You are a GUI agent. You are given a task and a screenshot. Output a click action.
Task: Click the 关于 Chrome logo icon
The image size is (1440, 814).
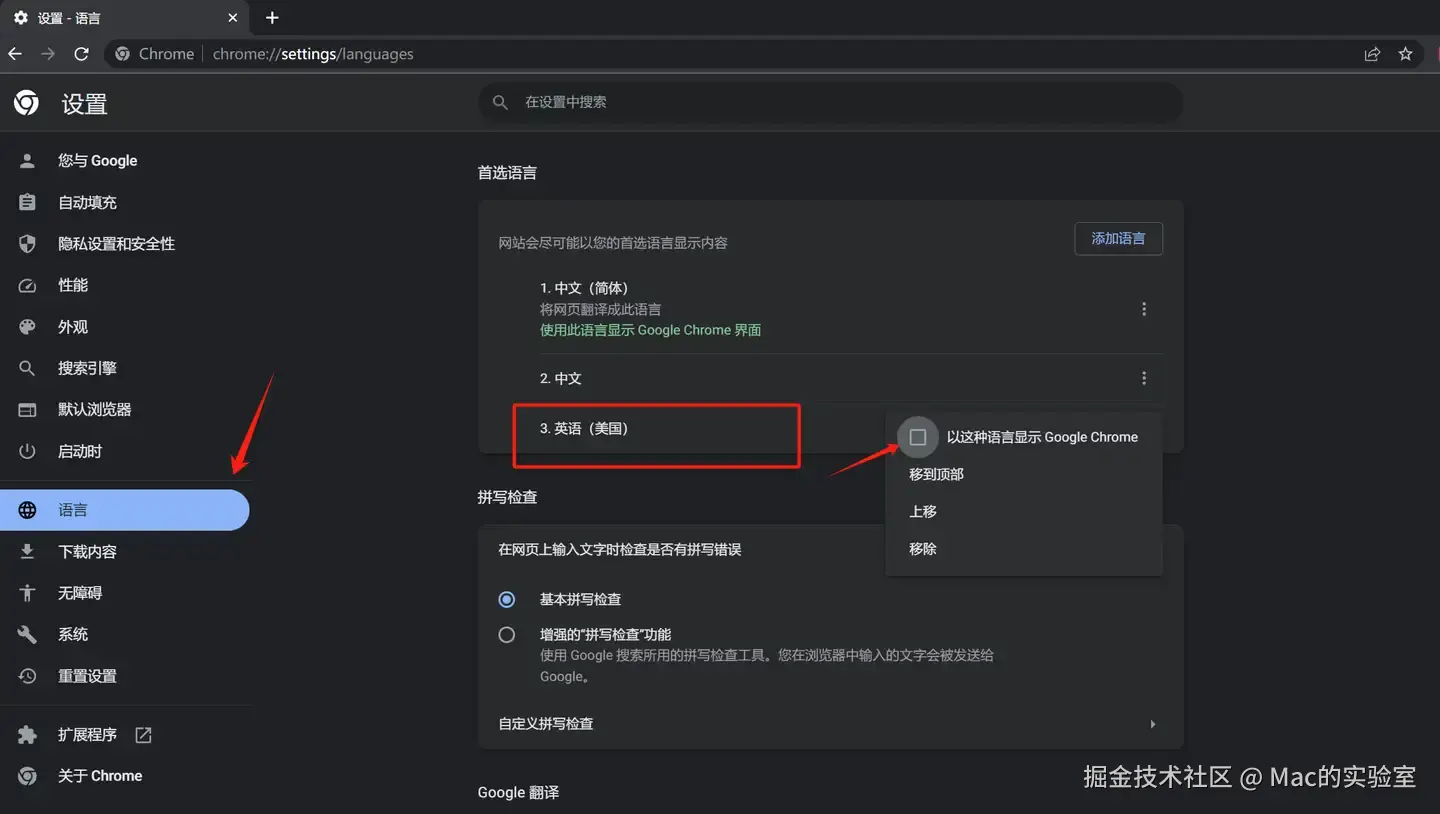[27, 776]
